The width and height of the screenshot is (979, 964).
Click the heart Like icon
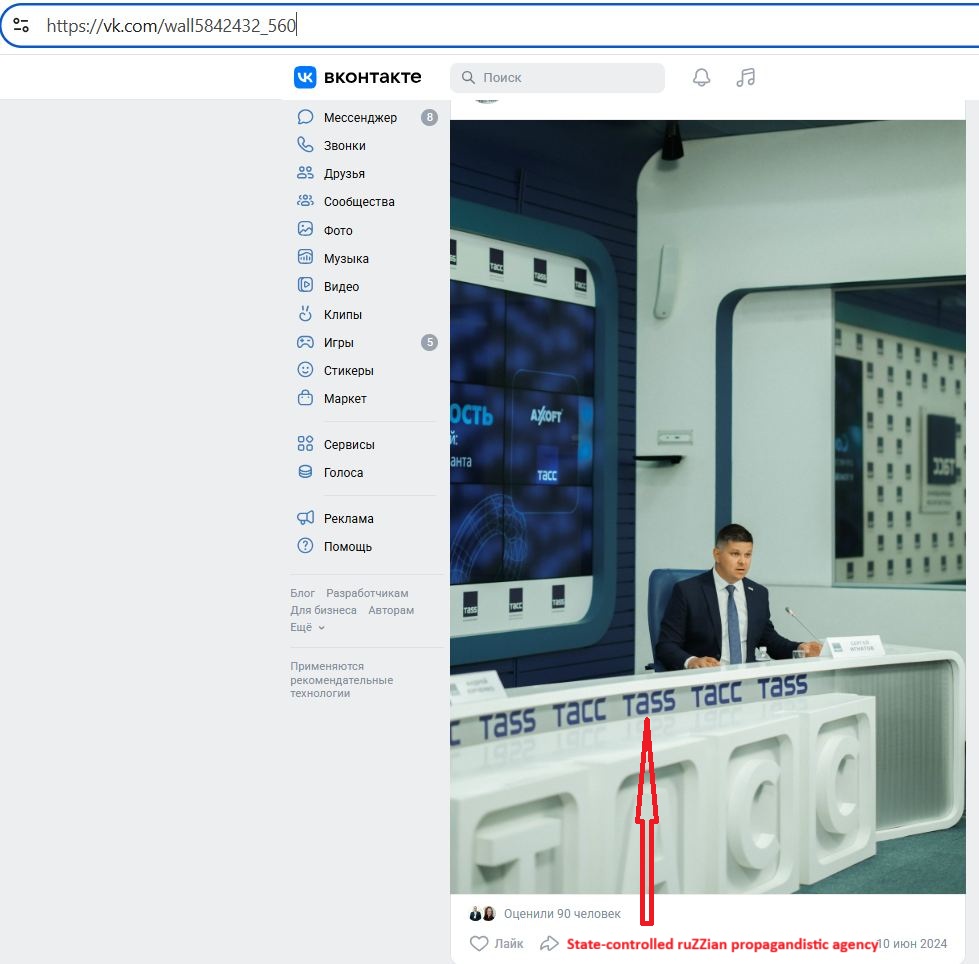coord(479,943)
